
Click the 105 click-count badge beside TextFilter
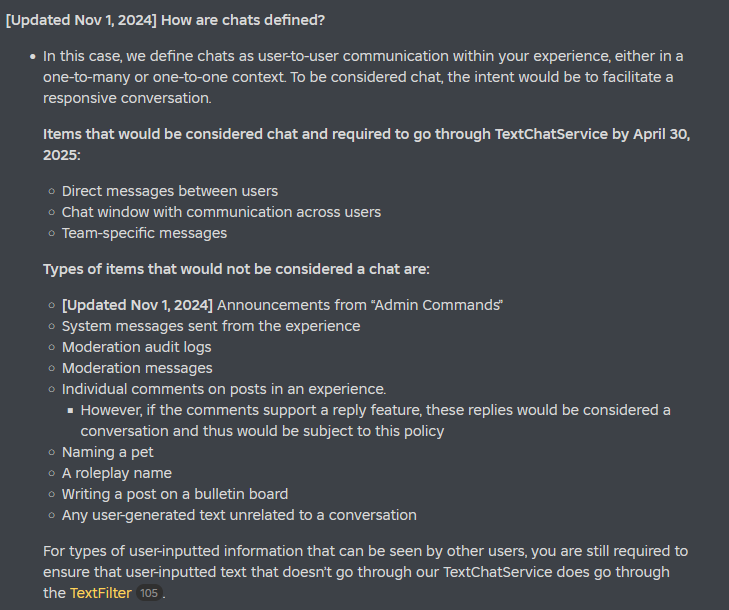(149, 593)
